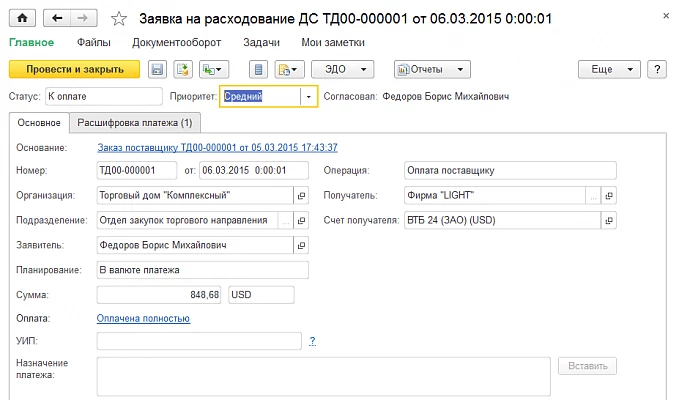679x400 pixels.
Task: Open the print dropdown icon
Action: coord(289,69)
